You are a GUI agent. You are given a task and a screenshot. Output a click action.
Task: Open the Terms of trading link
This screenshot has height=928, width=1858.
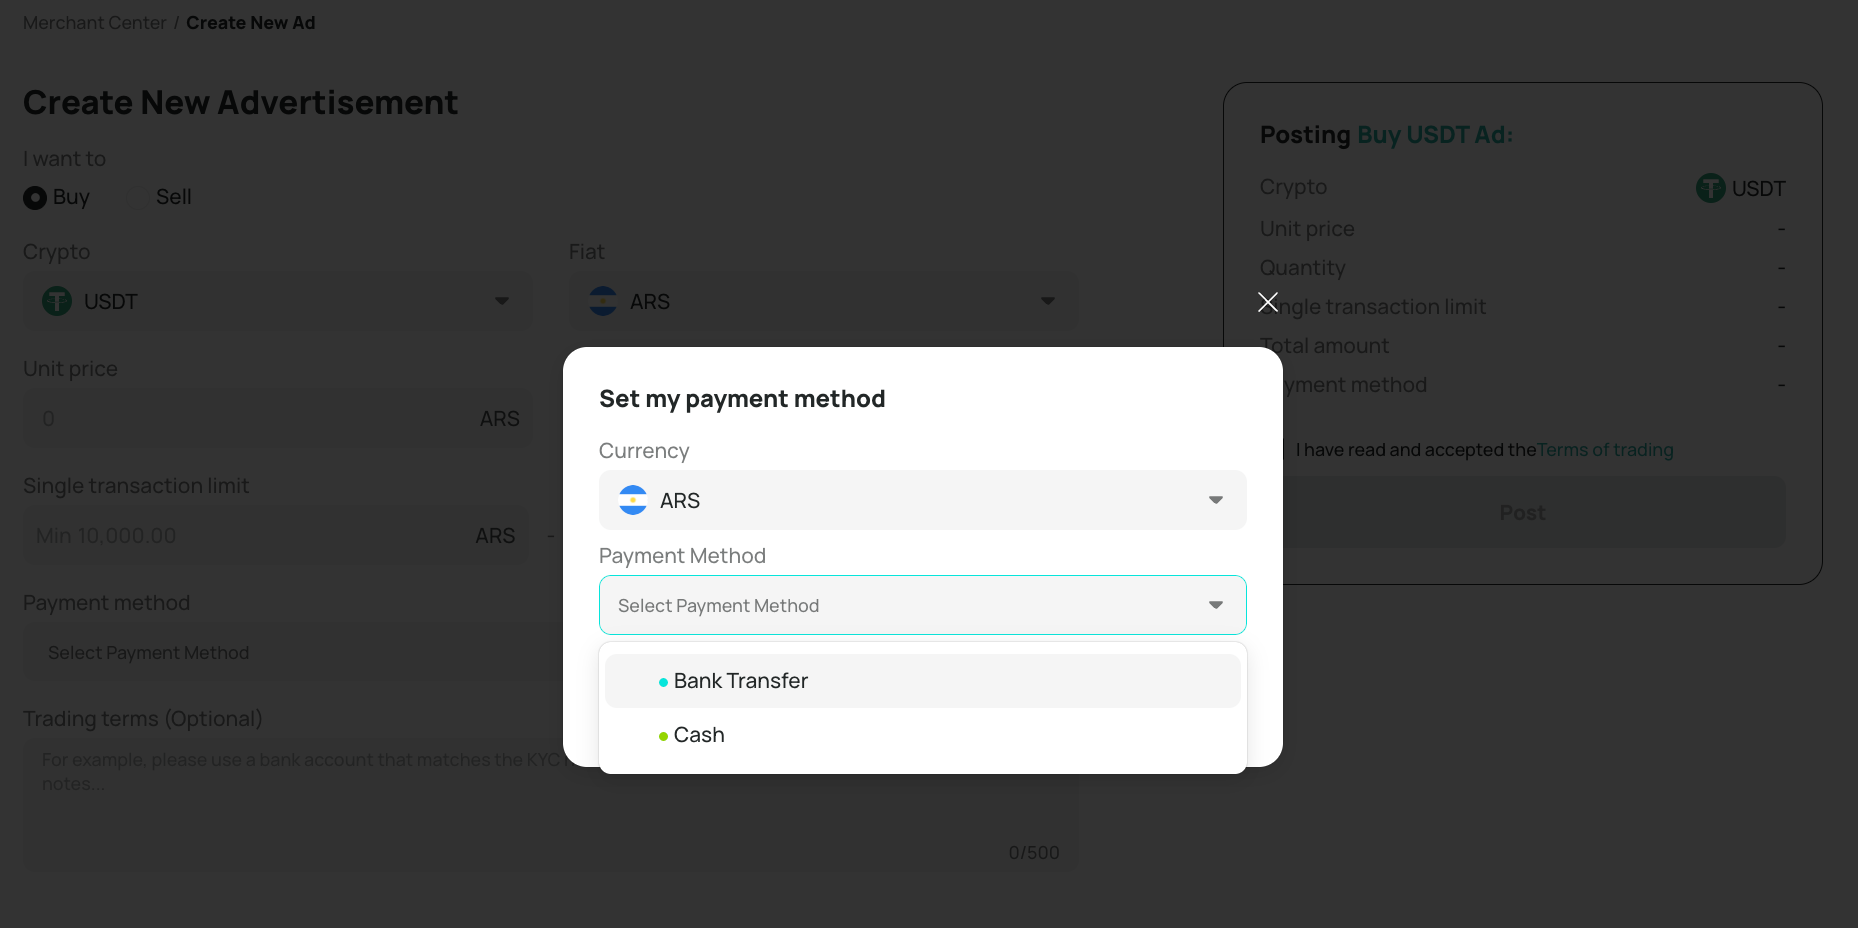point(1605,450)
